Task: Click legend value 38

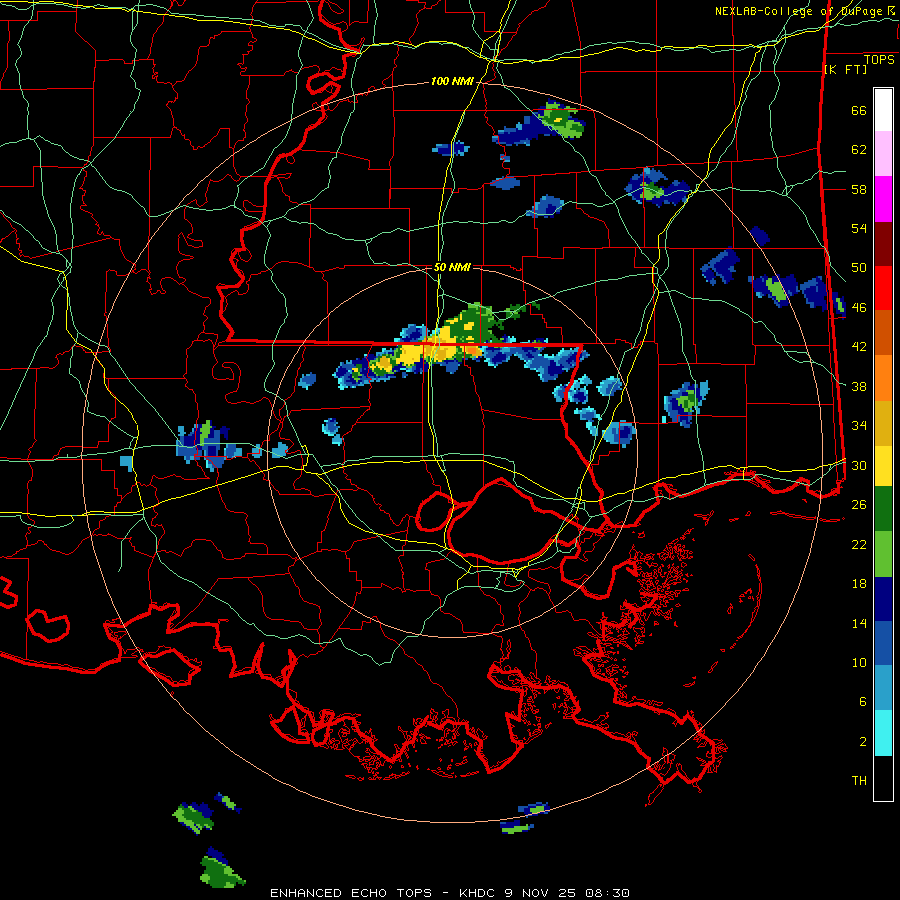Action: [x=859, y=386]
